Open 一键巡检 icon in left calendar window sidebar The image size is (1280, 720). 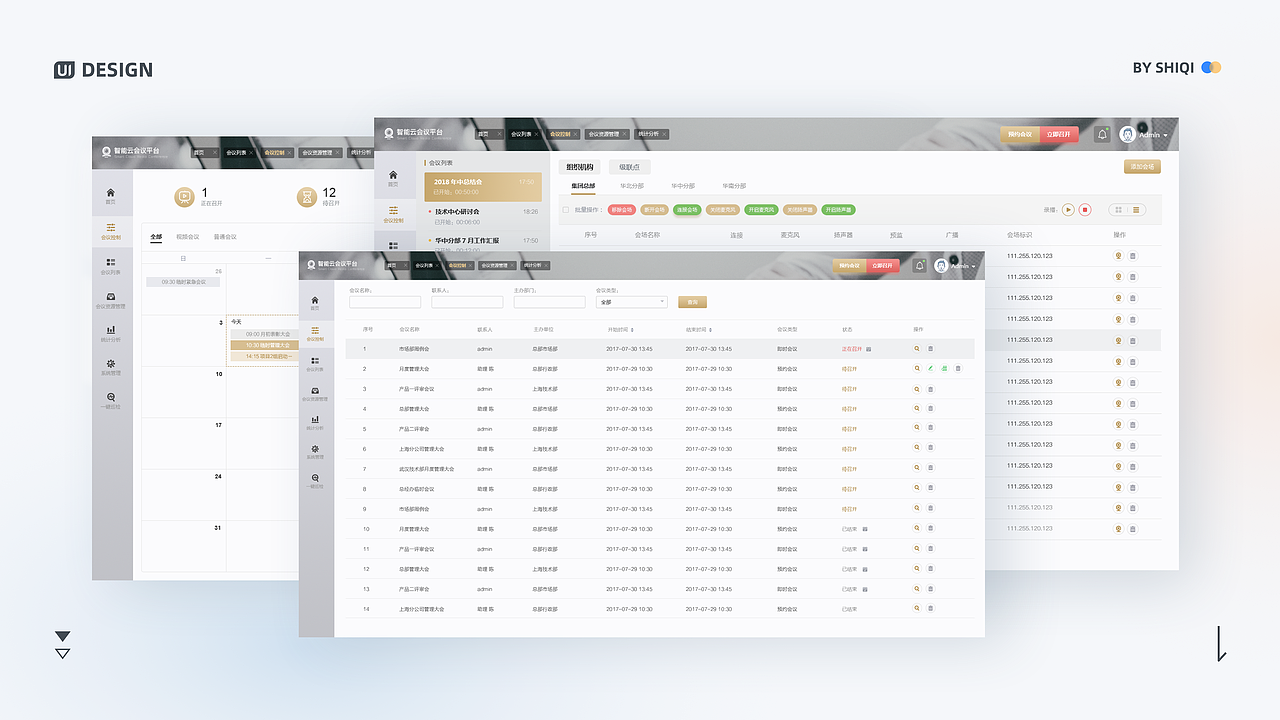pyautogui.click(x=110, y=397)
